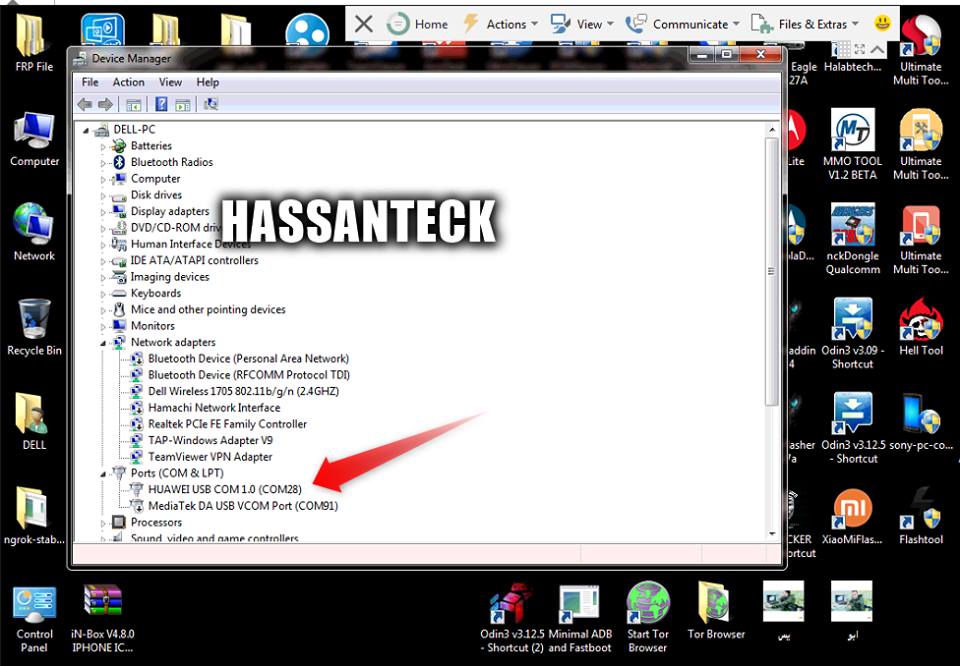The image size is (960, 666).
Task: Click the scrollbar down arrow in Device Manager
Action: pyautogui.click(x=771, y=534)
